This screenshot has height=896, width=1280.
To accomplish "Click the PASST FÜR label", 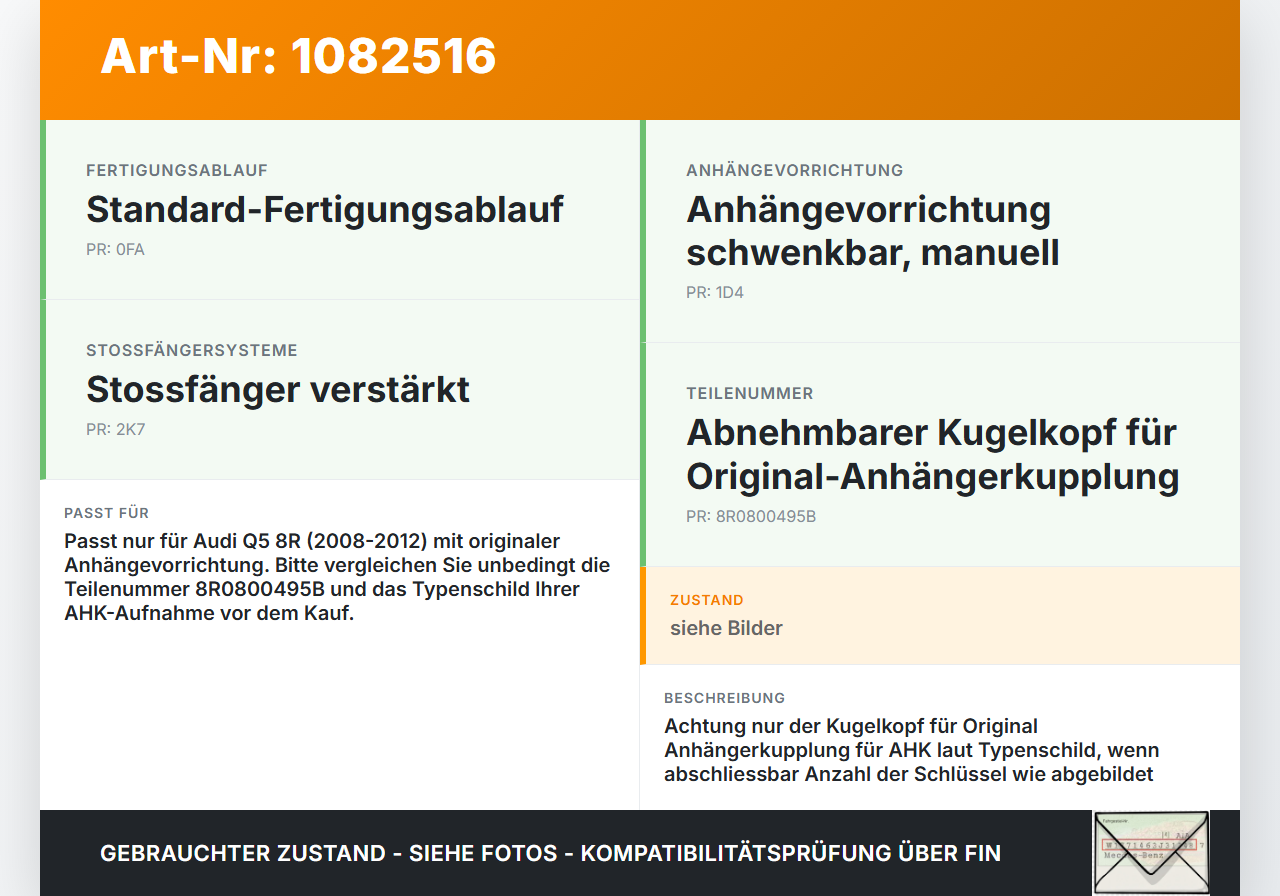I will tap(106, 513).
